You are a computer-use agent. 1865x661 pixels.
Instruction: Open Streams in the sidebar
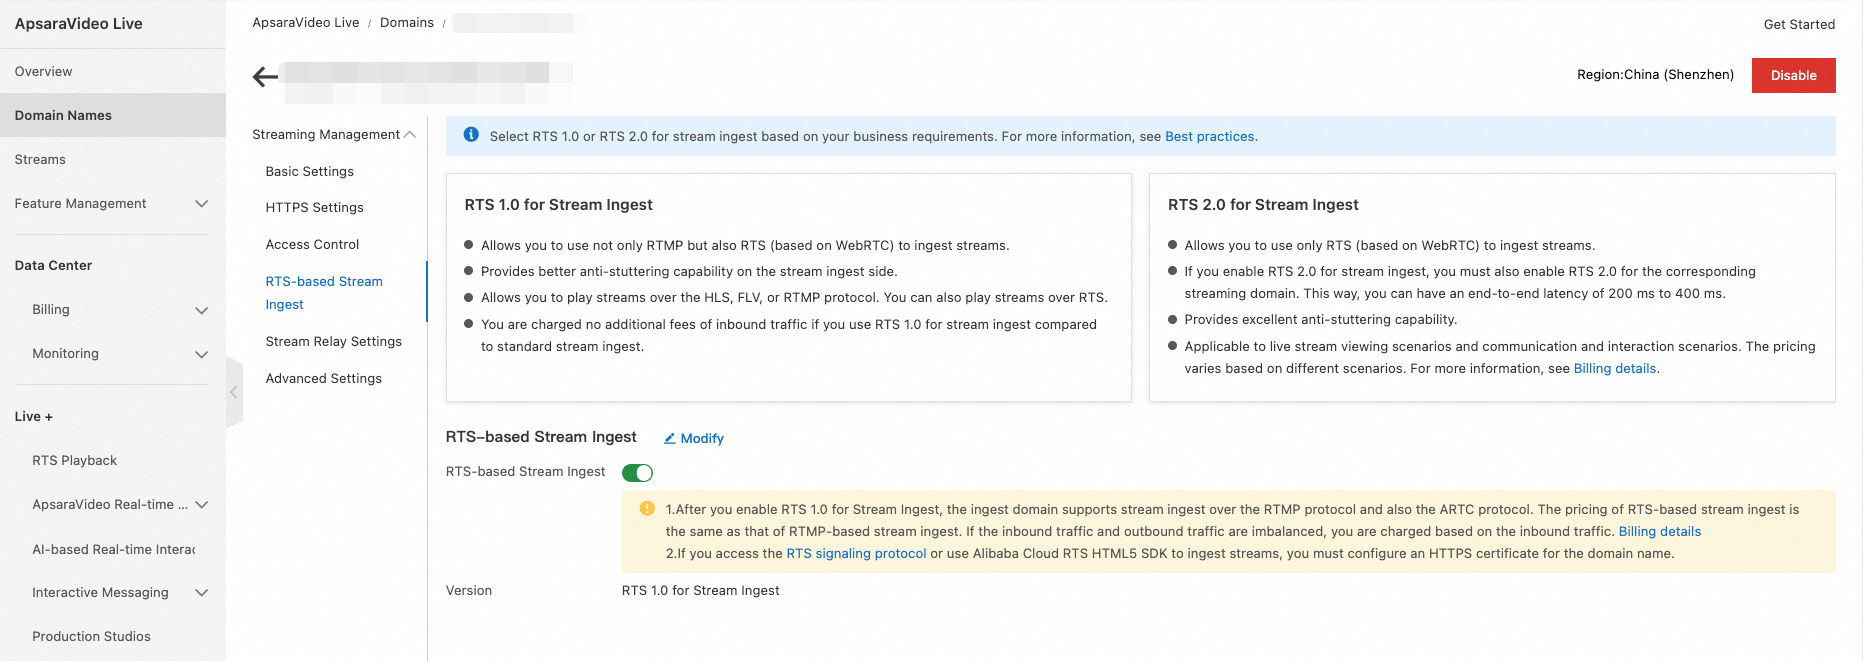[40, 160]
